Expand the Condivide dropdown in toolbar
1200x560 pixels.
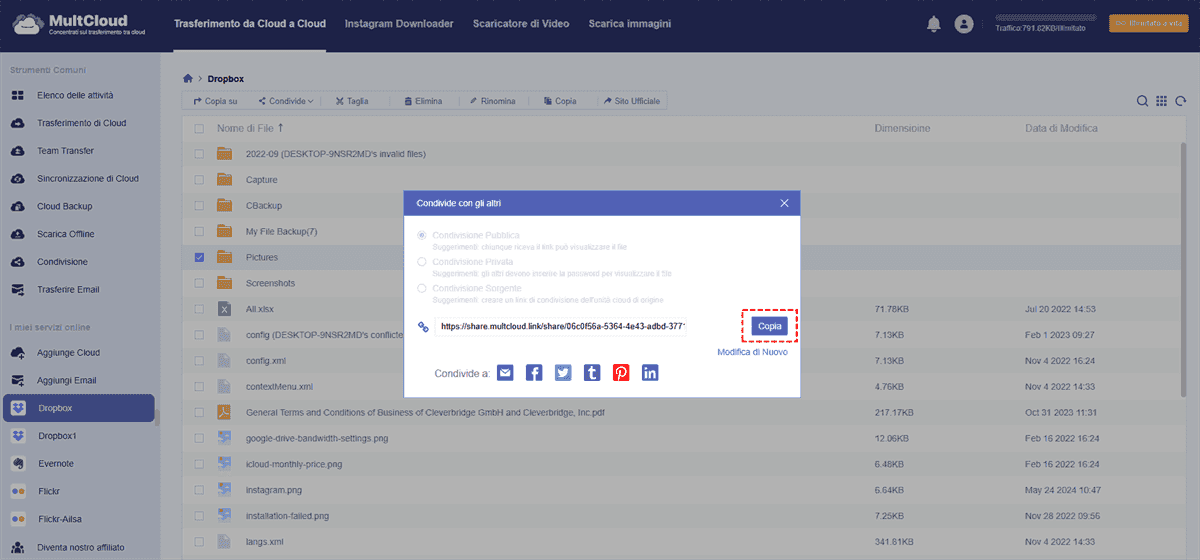285,101
